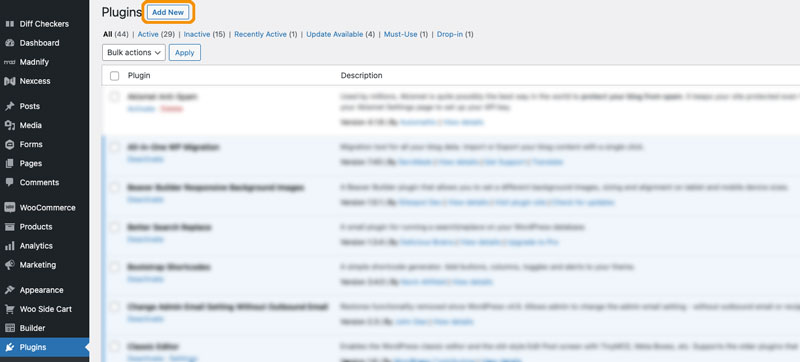Viewport: 800px width, 362px height.
Task: Open Dashboard via its gauge icon
Action: pos(9,43)
